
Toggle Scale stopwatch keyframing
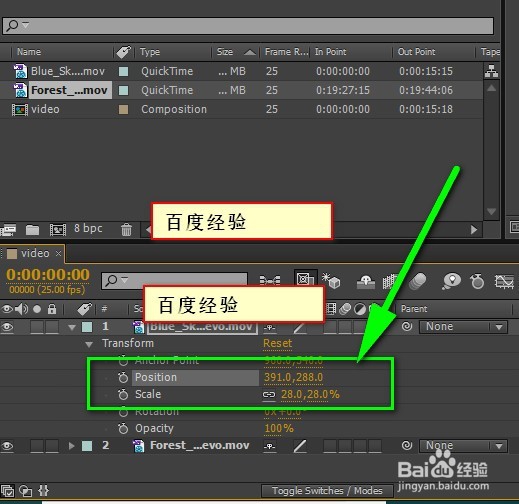123,394
